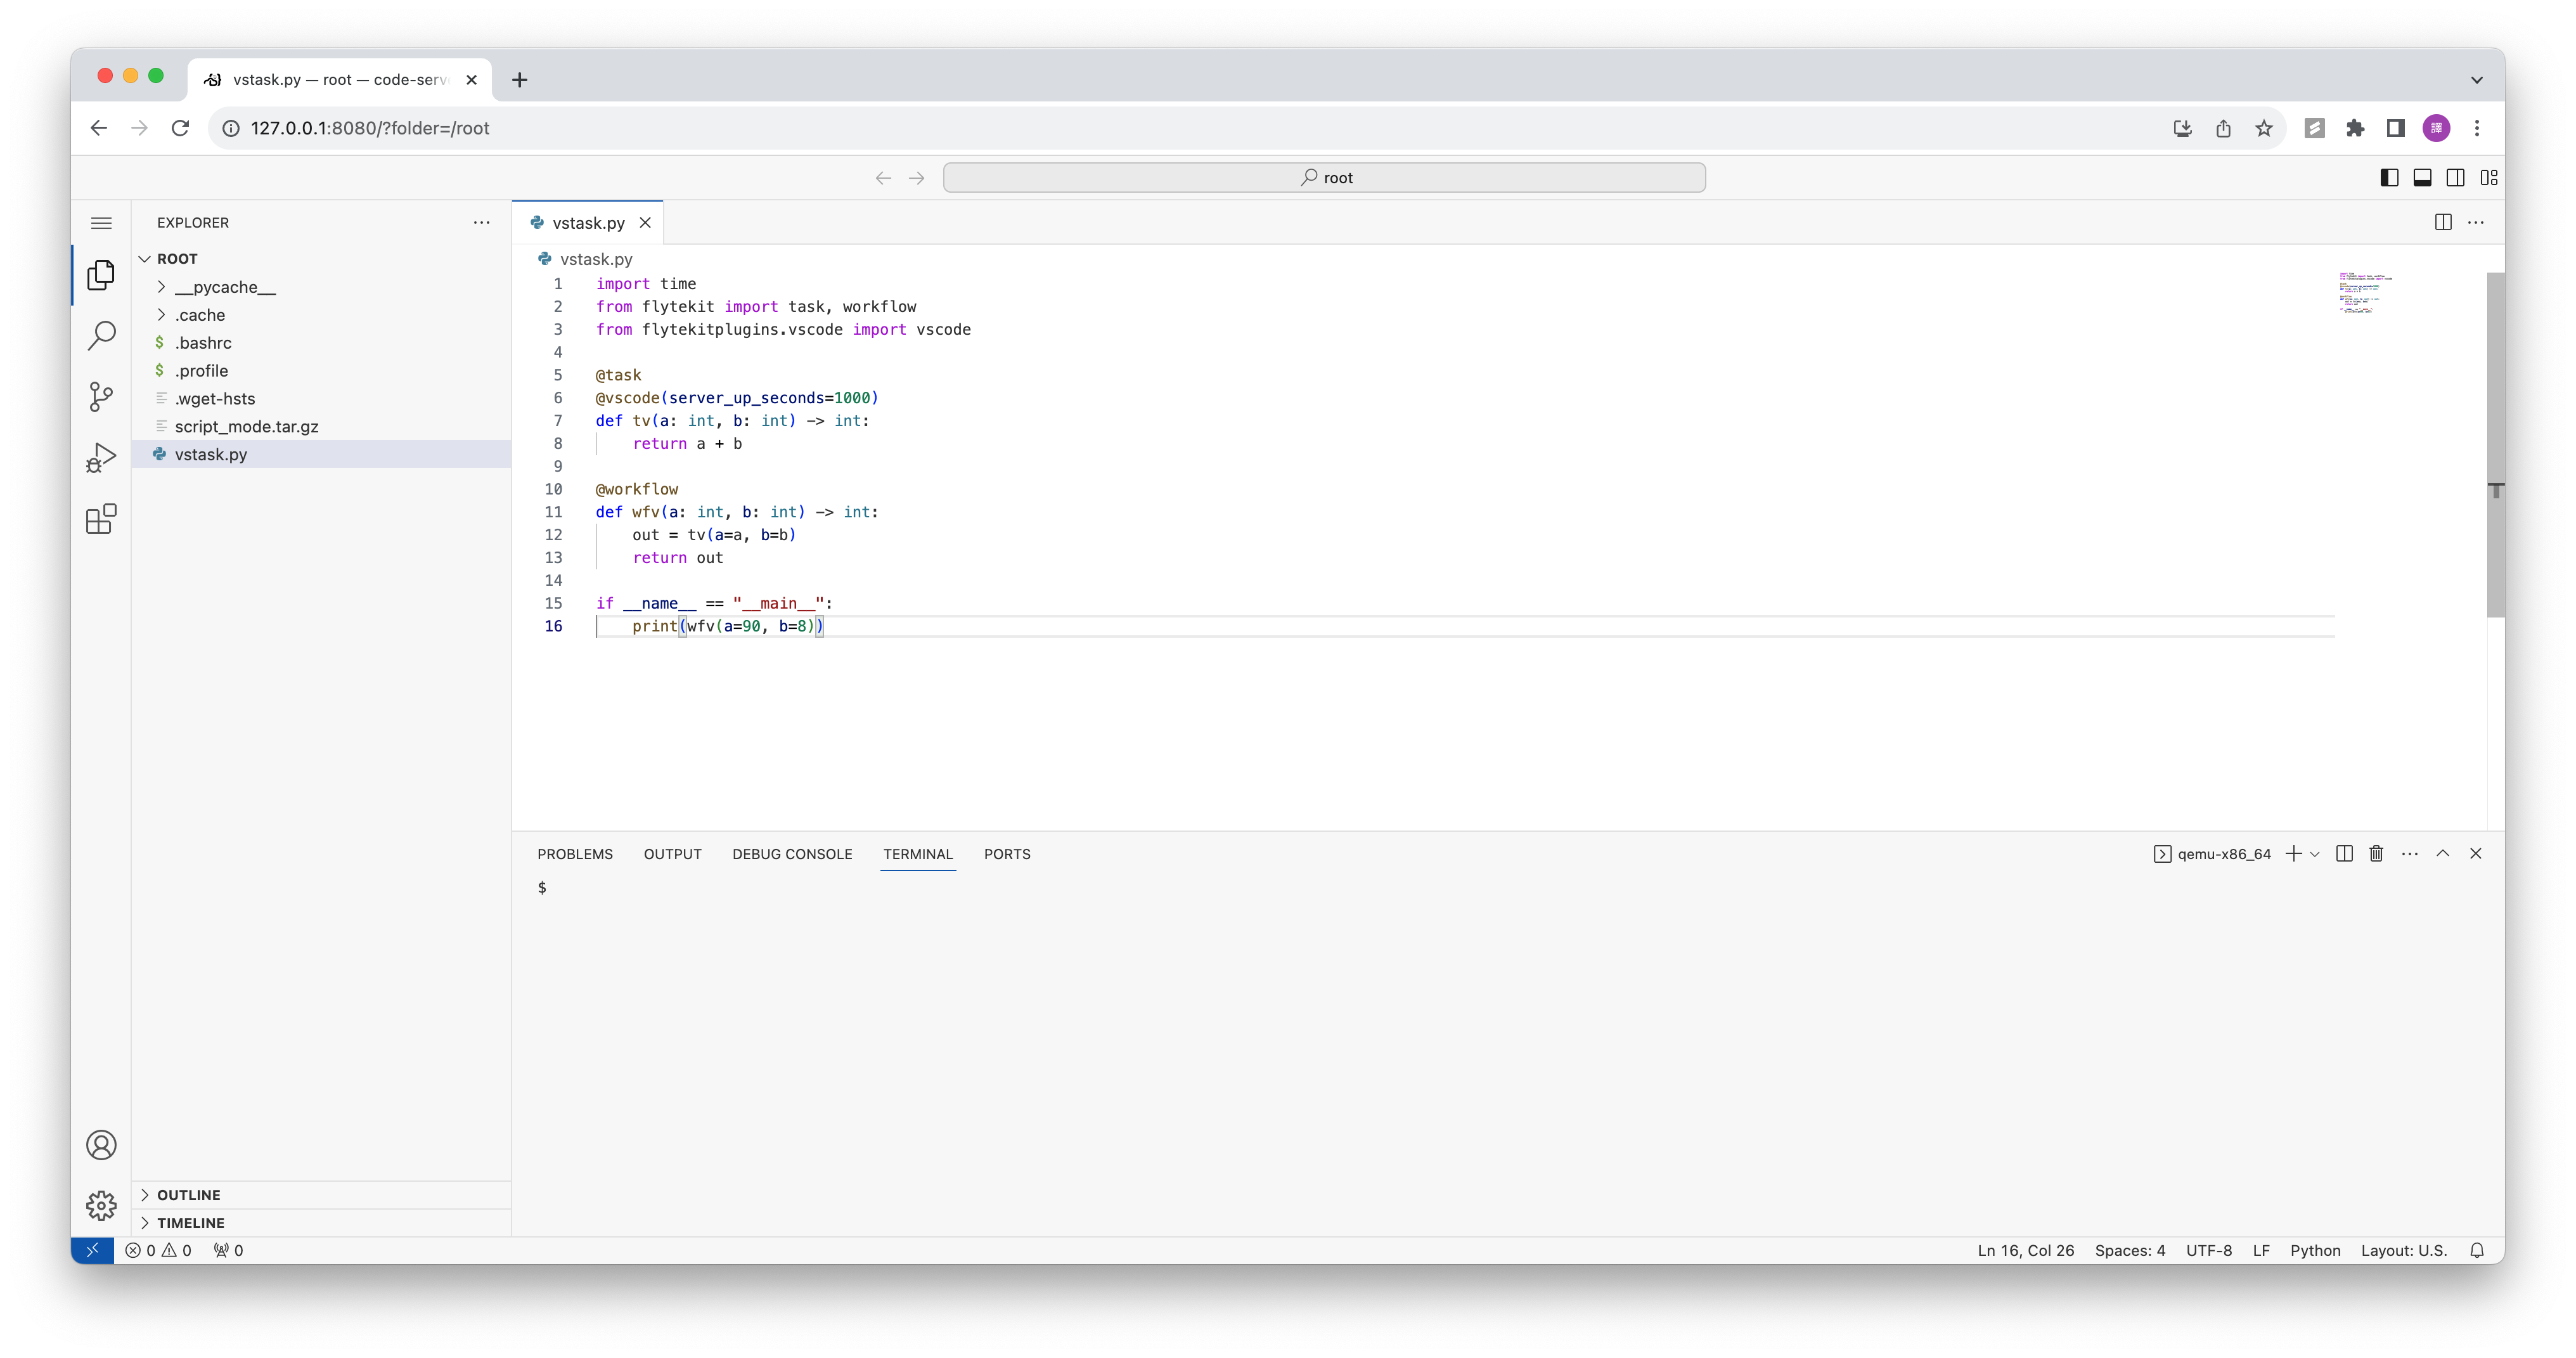Switch to the PROBLEMS tab
Viewport: 2576px width, 1358px height.
(x=575, y=854)
